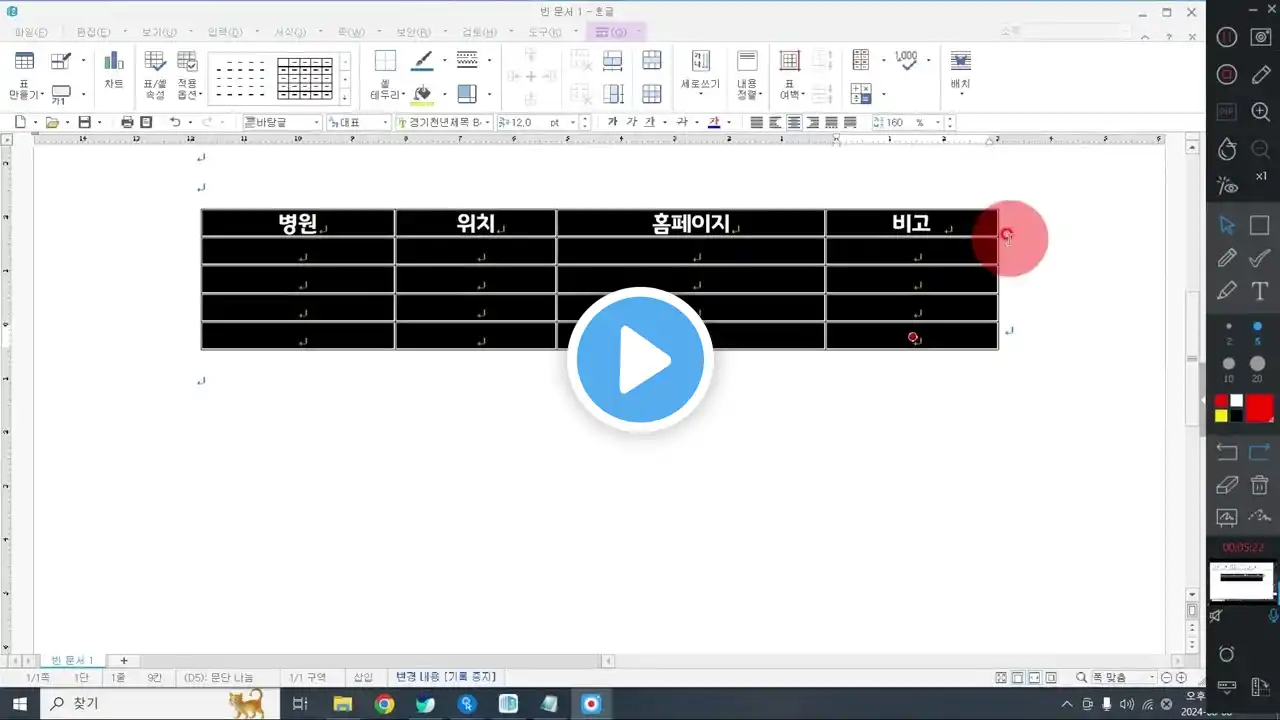The height and width of the screenshot is (720, 1280).
Task: Click the eraser tool in recorder panel
Action: pyautogui.click(x=1227, y=485)
